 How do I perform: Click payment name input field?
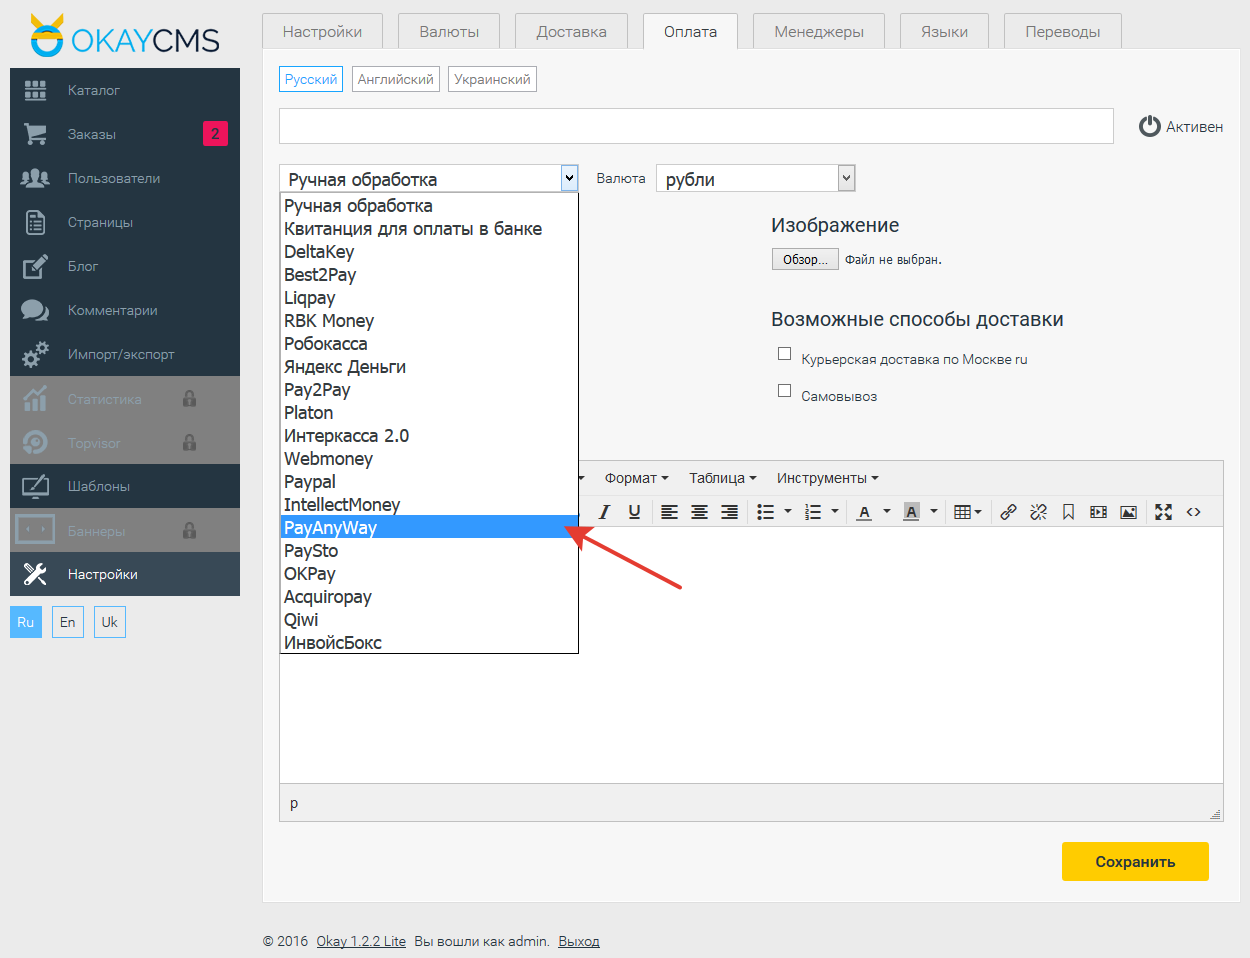pyautogui.click(x=696, y=126)
